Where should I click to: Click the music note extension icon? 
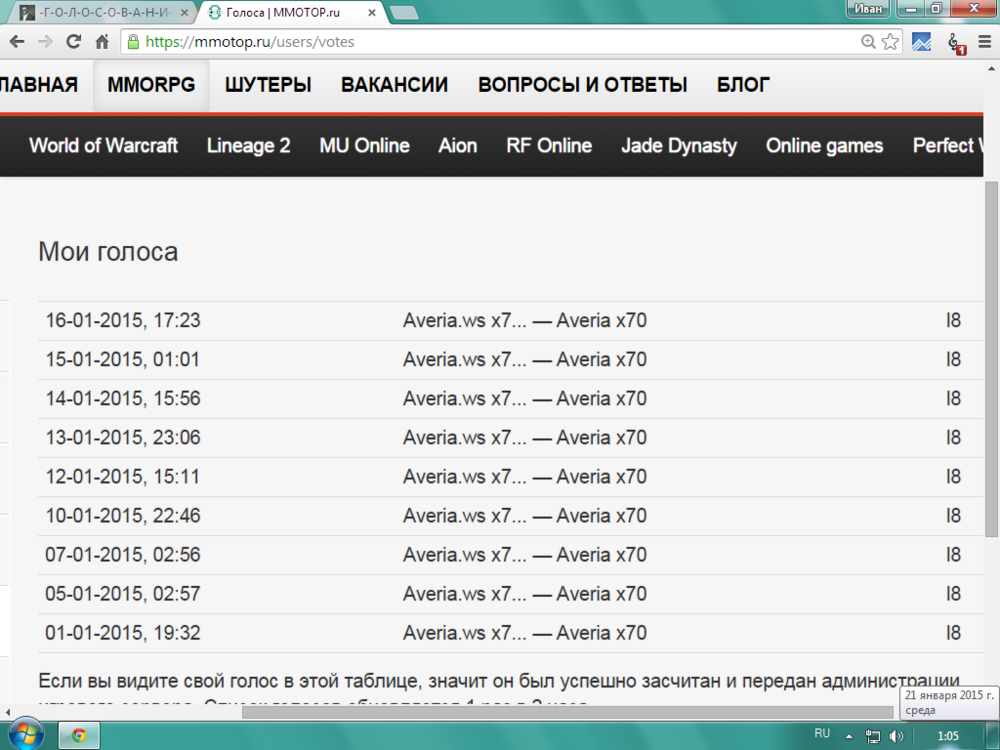[955, 42]
